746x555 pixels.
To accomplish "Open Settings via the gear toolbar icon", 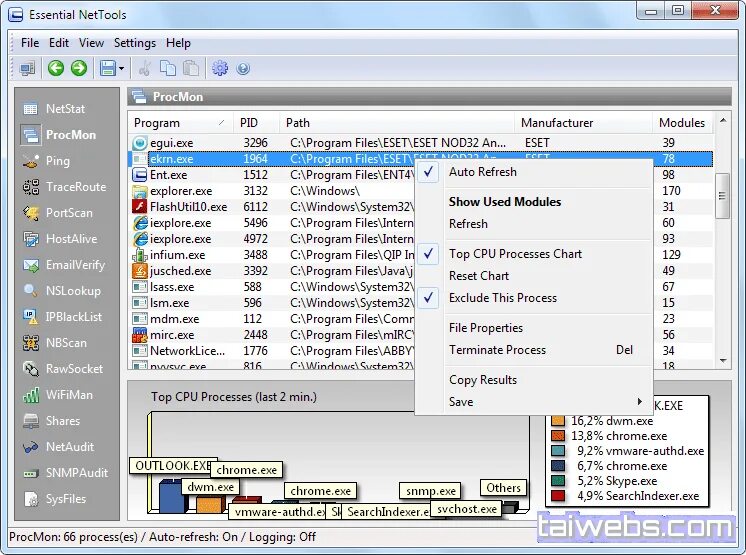I will click(220, 68).
